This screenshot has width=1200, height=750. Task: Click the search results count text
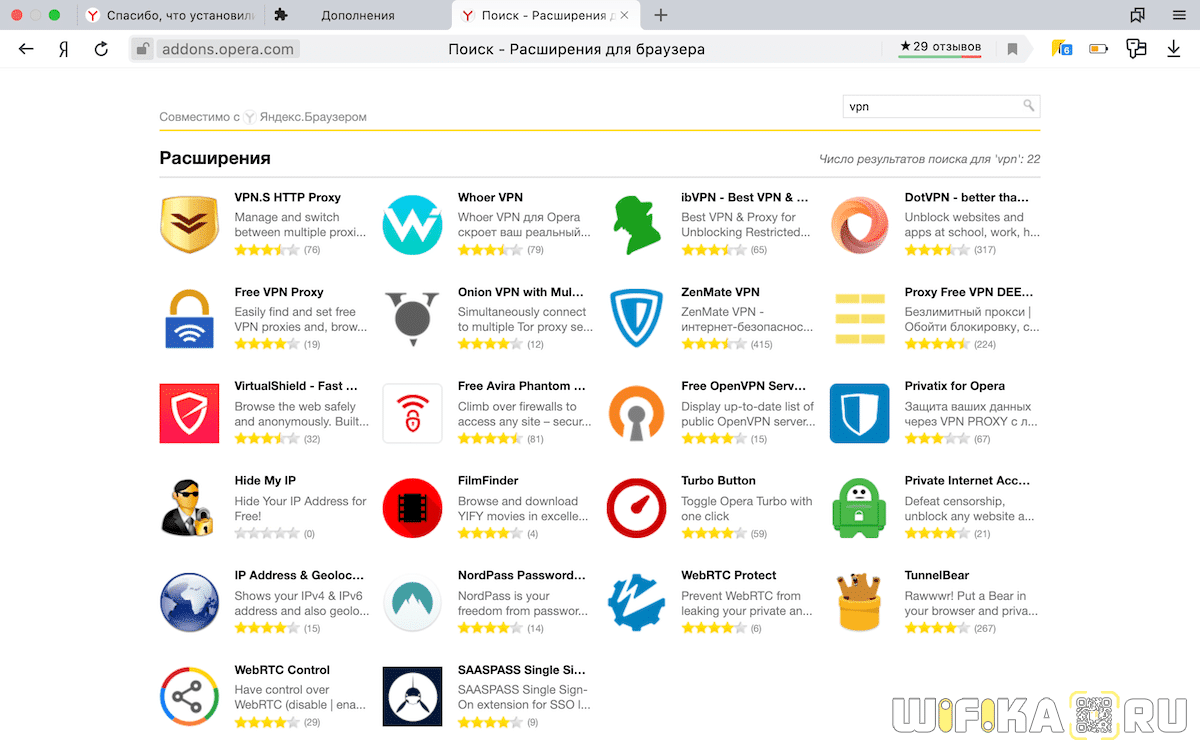click(929, 159)
